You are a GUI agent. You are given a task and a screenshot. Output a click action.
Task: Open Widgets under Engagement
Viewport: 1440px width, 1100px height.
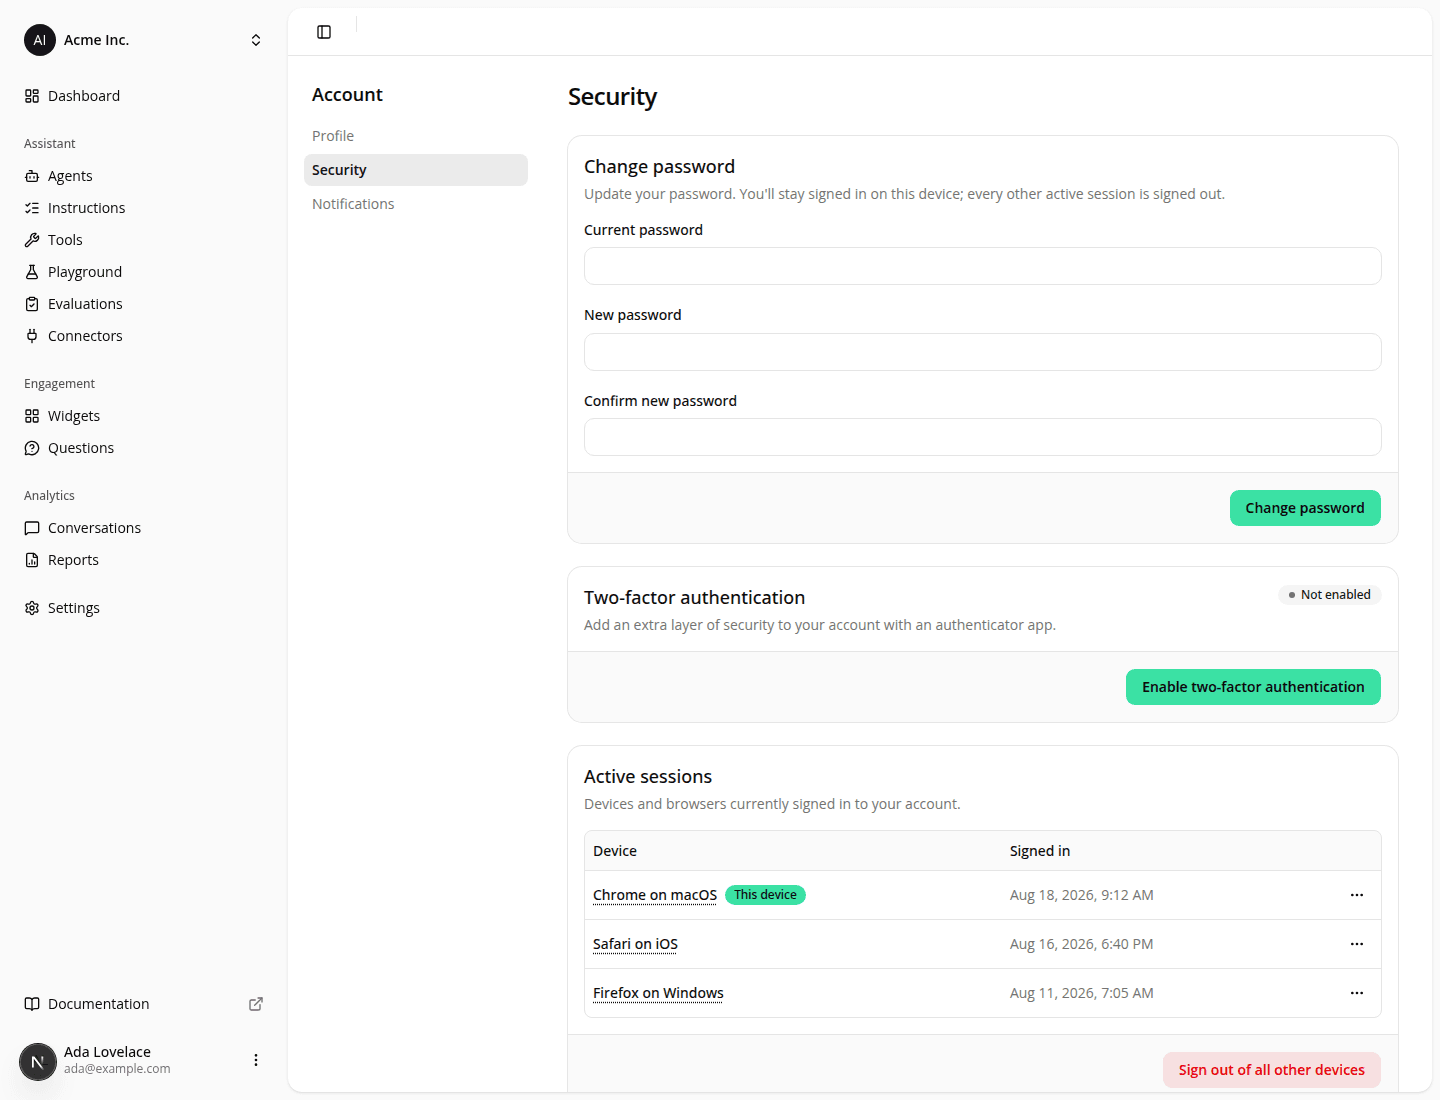144,416
